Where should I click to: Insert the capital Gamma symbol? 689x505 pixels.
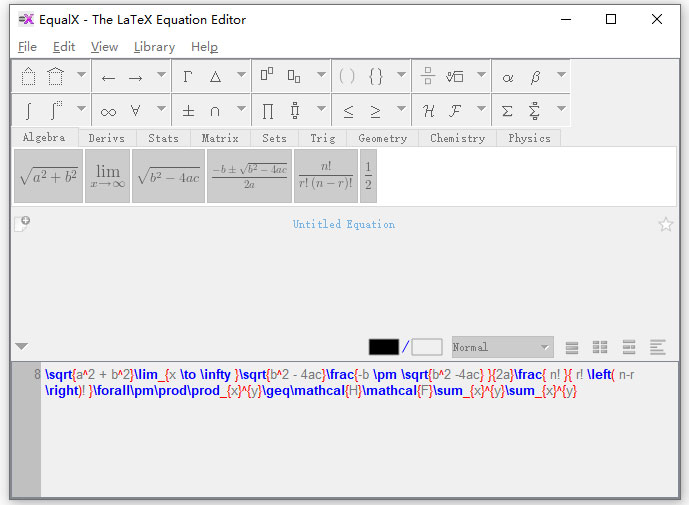pyautogui.click(x=188, y=76)
